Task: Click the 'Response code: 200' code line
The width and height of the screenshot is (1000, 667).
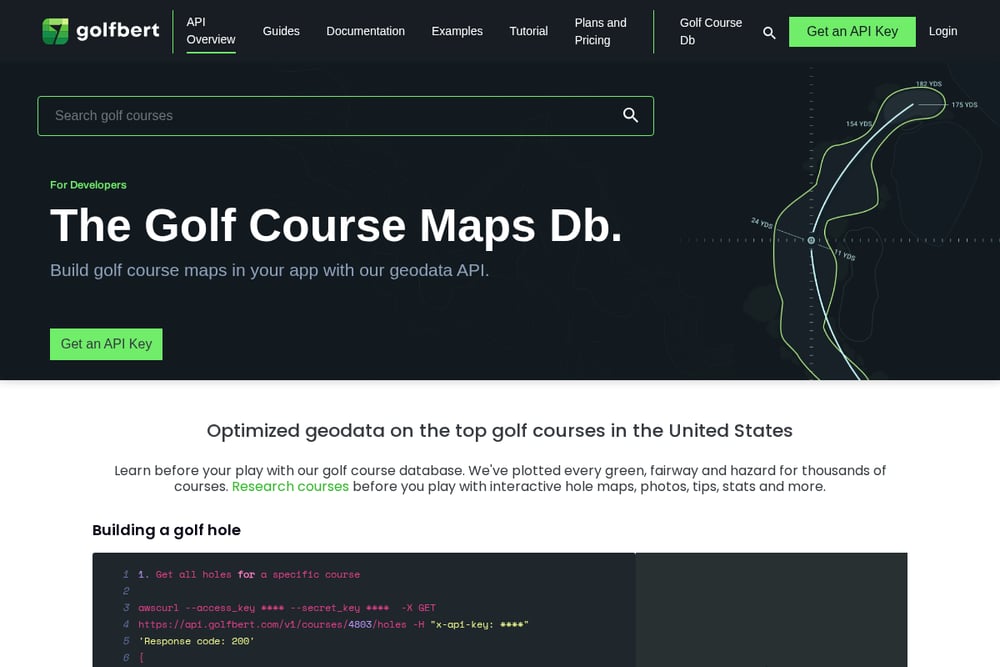Action: point(196,641)
